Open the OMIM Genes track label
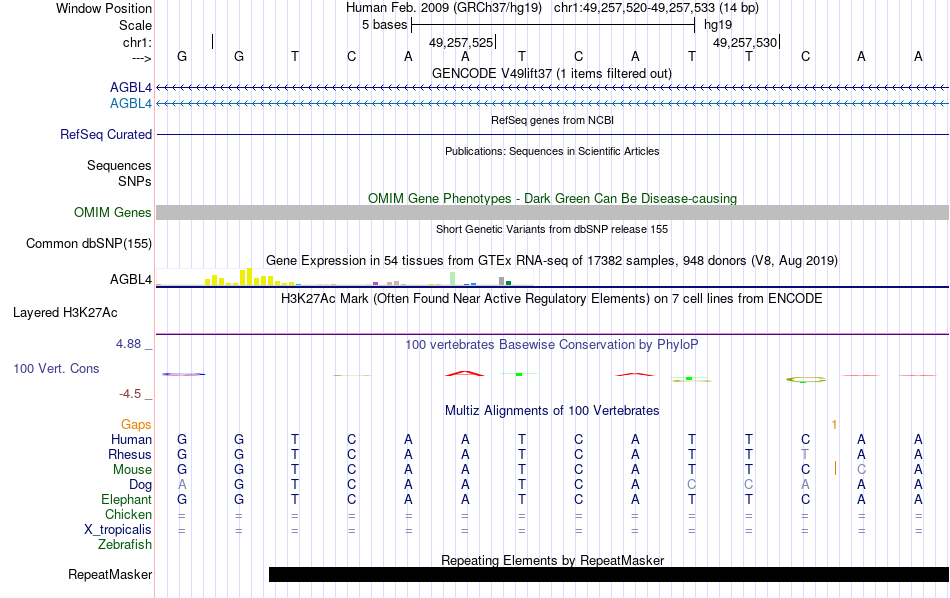Screen dimensions: 950x598 tap(112, 213)
